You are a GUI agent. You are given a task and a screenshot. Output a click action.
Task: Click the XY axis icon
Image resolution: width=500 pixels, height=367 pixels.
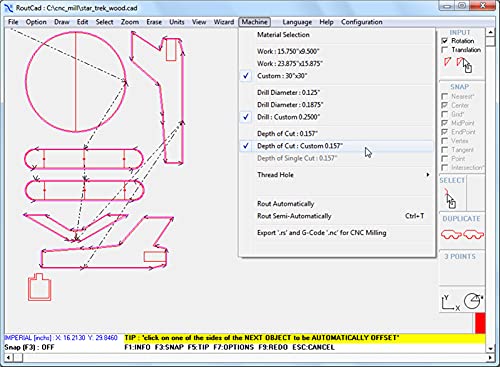[450, 303]
